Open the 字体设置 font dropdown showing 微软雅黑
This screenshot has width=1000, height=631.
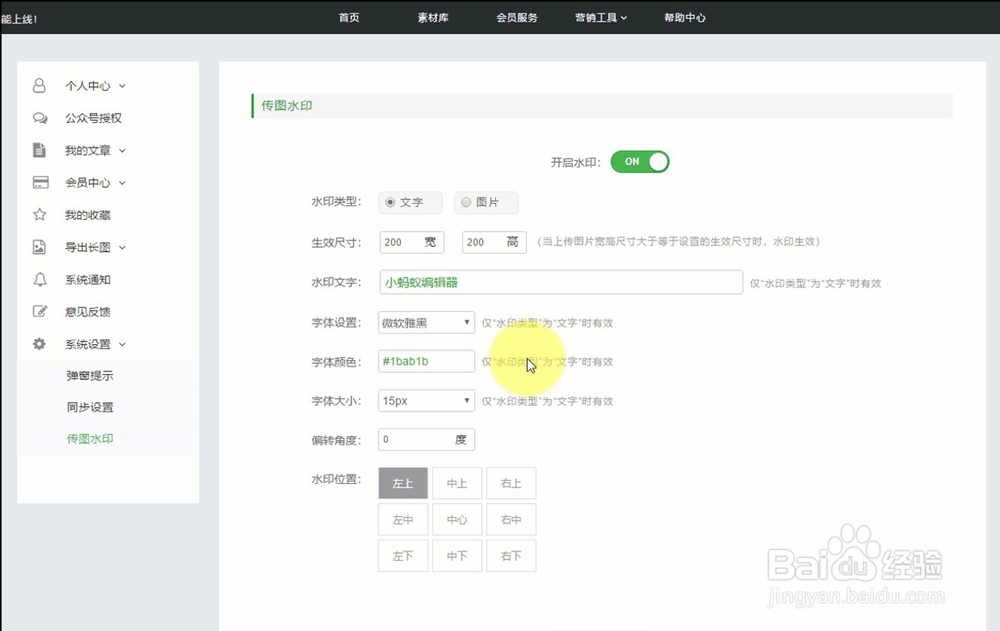click(x=425, y=322)
